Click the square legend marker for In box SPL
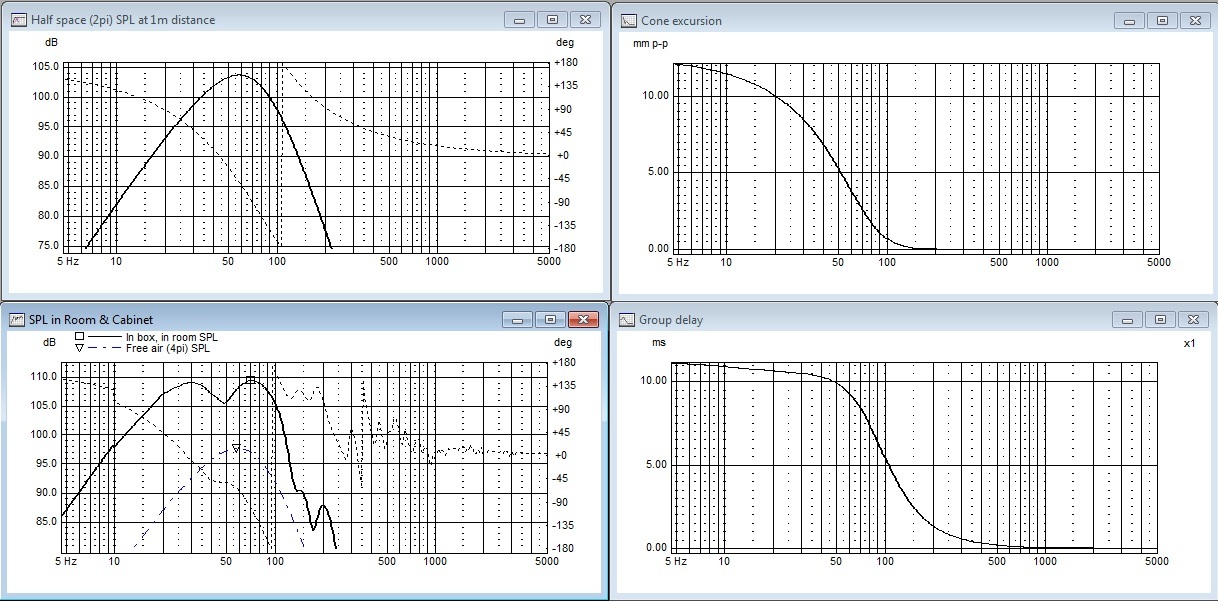The height and width of the screenshot is (601, 1218). 79,337
